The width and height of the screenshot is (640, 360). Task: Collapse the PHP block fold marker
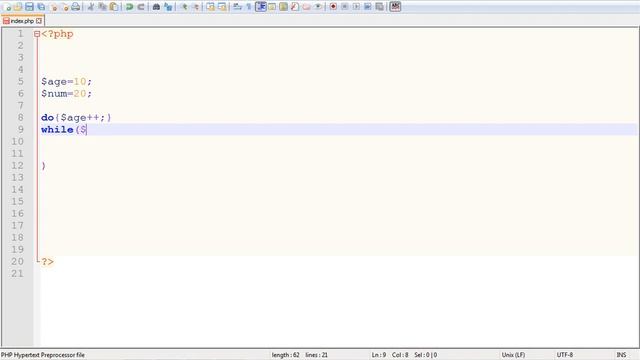37,34
